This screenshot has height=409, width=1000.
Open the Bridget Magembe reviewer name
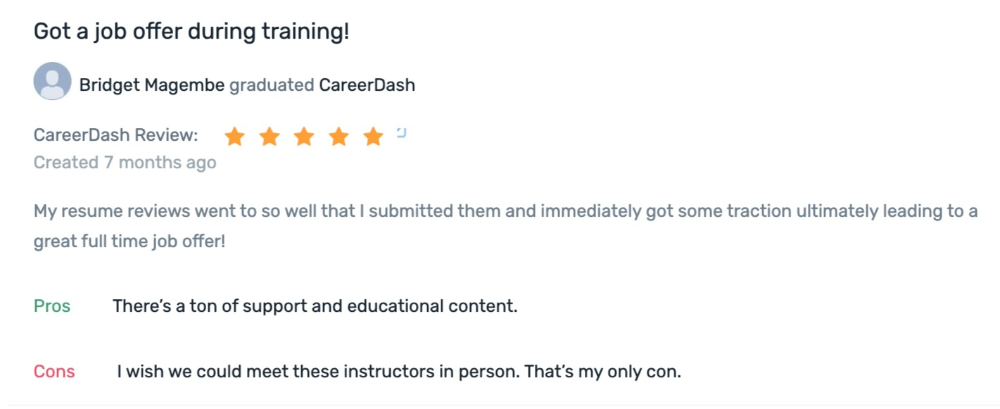point(152,86)
